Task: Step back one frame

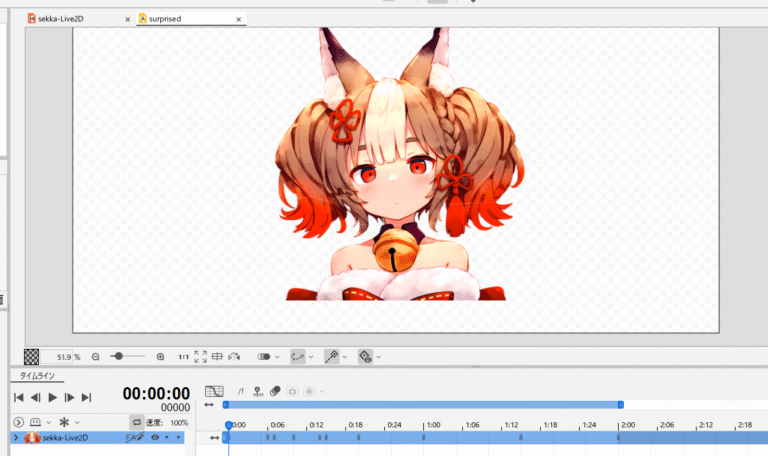Action: [35, 397]
